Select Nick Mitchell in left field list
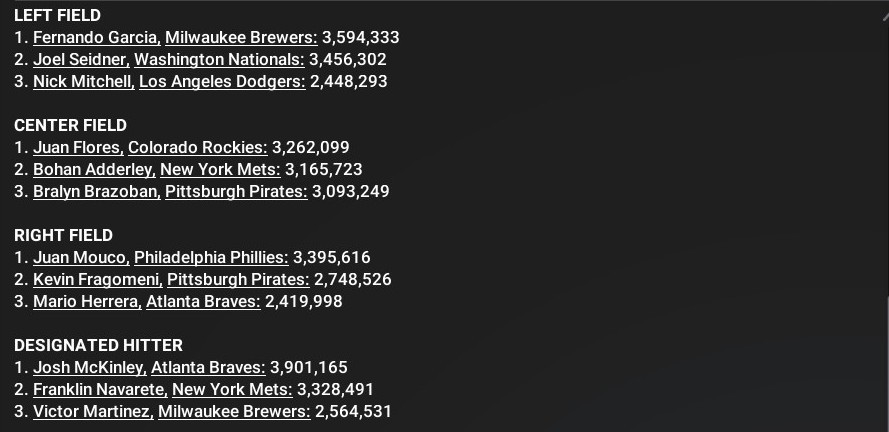 pos(82,82)
